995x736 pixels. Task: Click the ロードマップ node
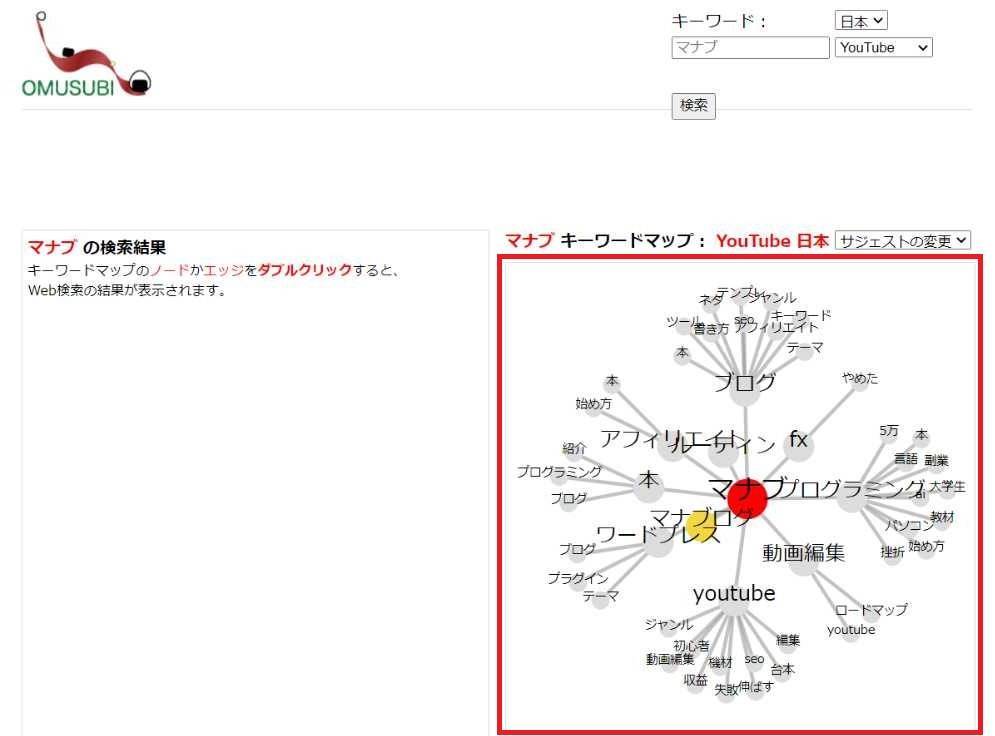coord(871,614)
